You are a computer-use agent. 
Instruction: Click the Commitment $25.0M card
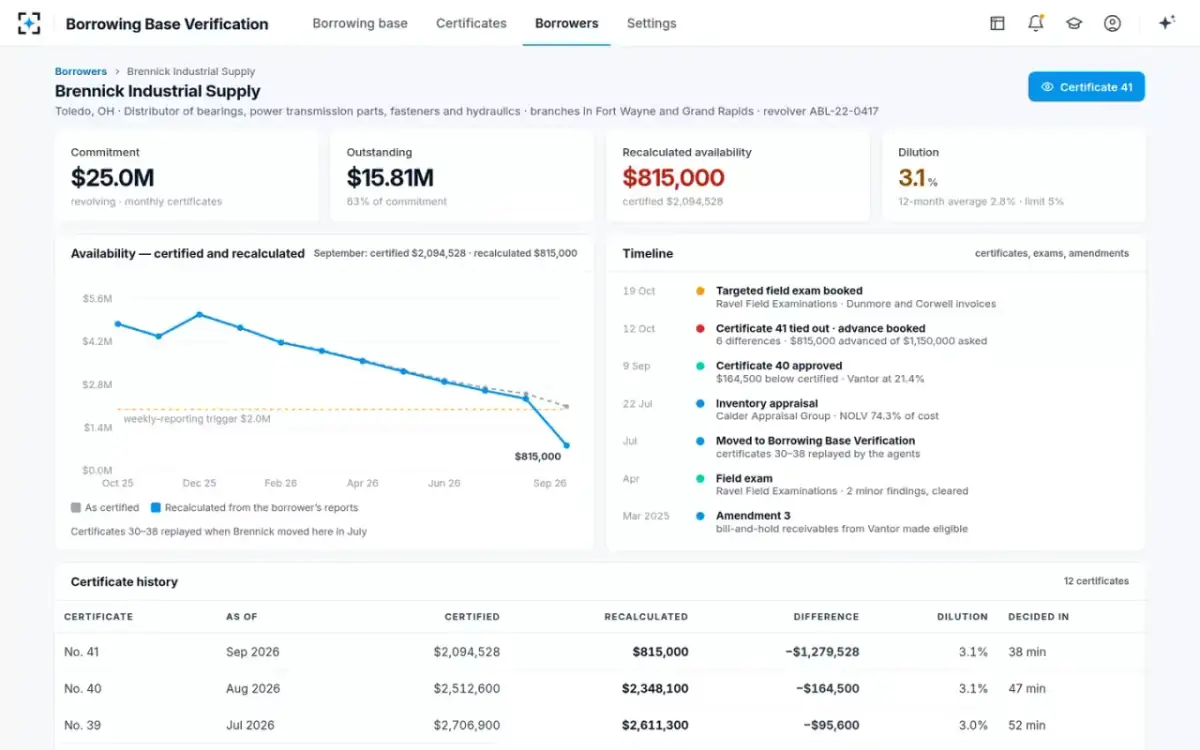pyautogui.click(x=186, y=176)
